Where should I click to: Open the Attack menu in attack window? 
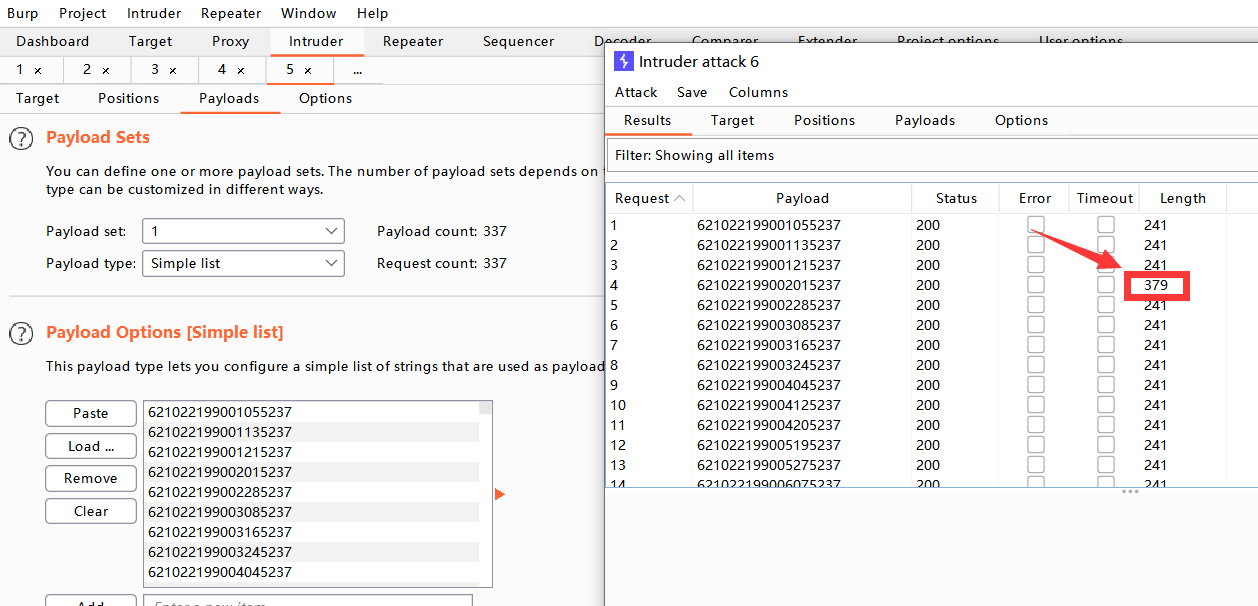tap(636, 92)
